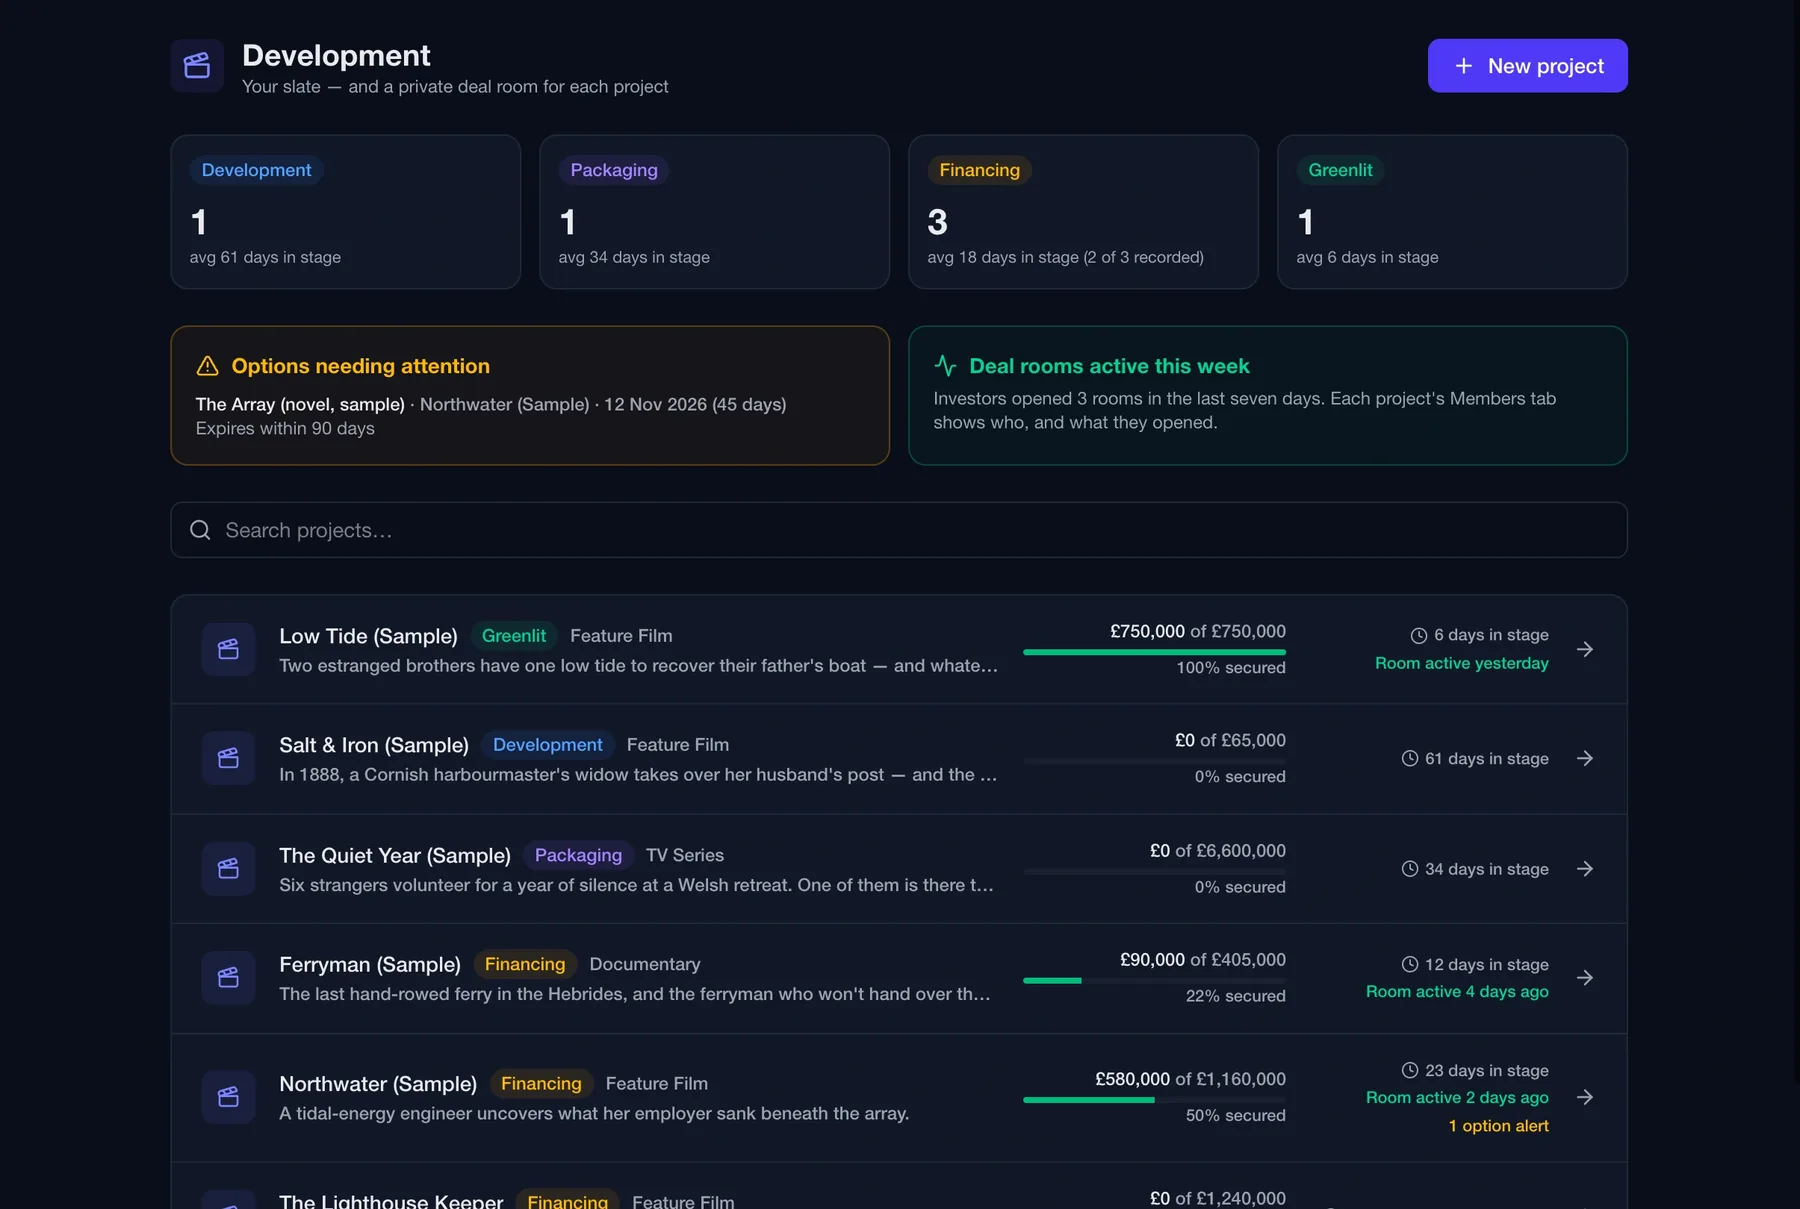The height and width of the screenshot is (1209, 1800).
Task: Click the Development clapperboard header icon
Action: 197,66
